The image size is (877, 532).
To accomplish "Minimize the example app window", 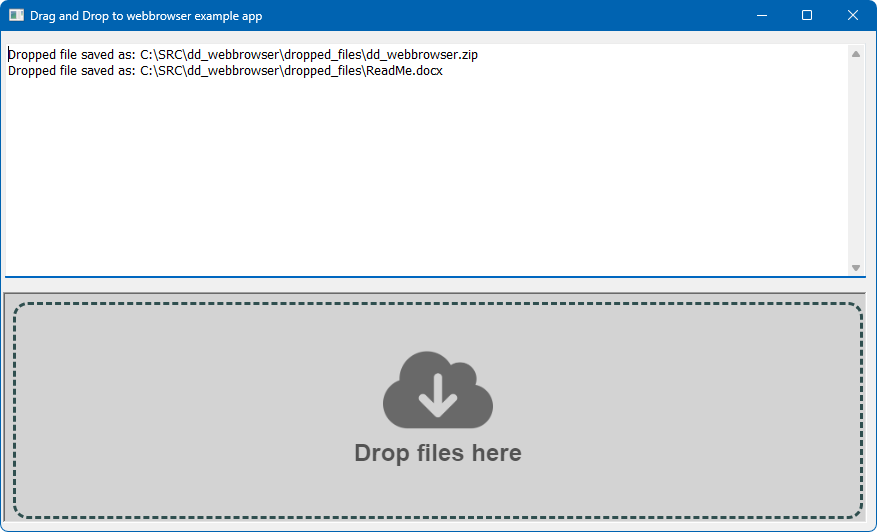I will click(762, 16).
